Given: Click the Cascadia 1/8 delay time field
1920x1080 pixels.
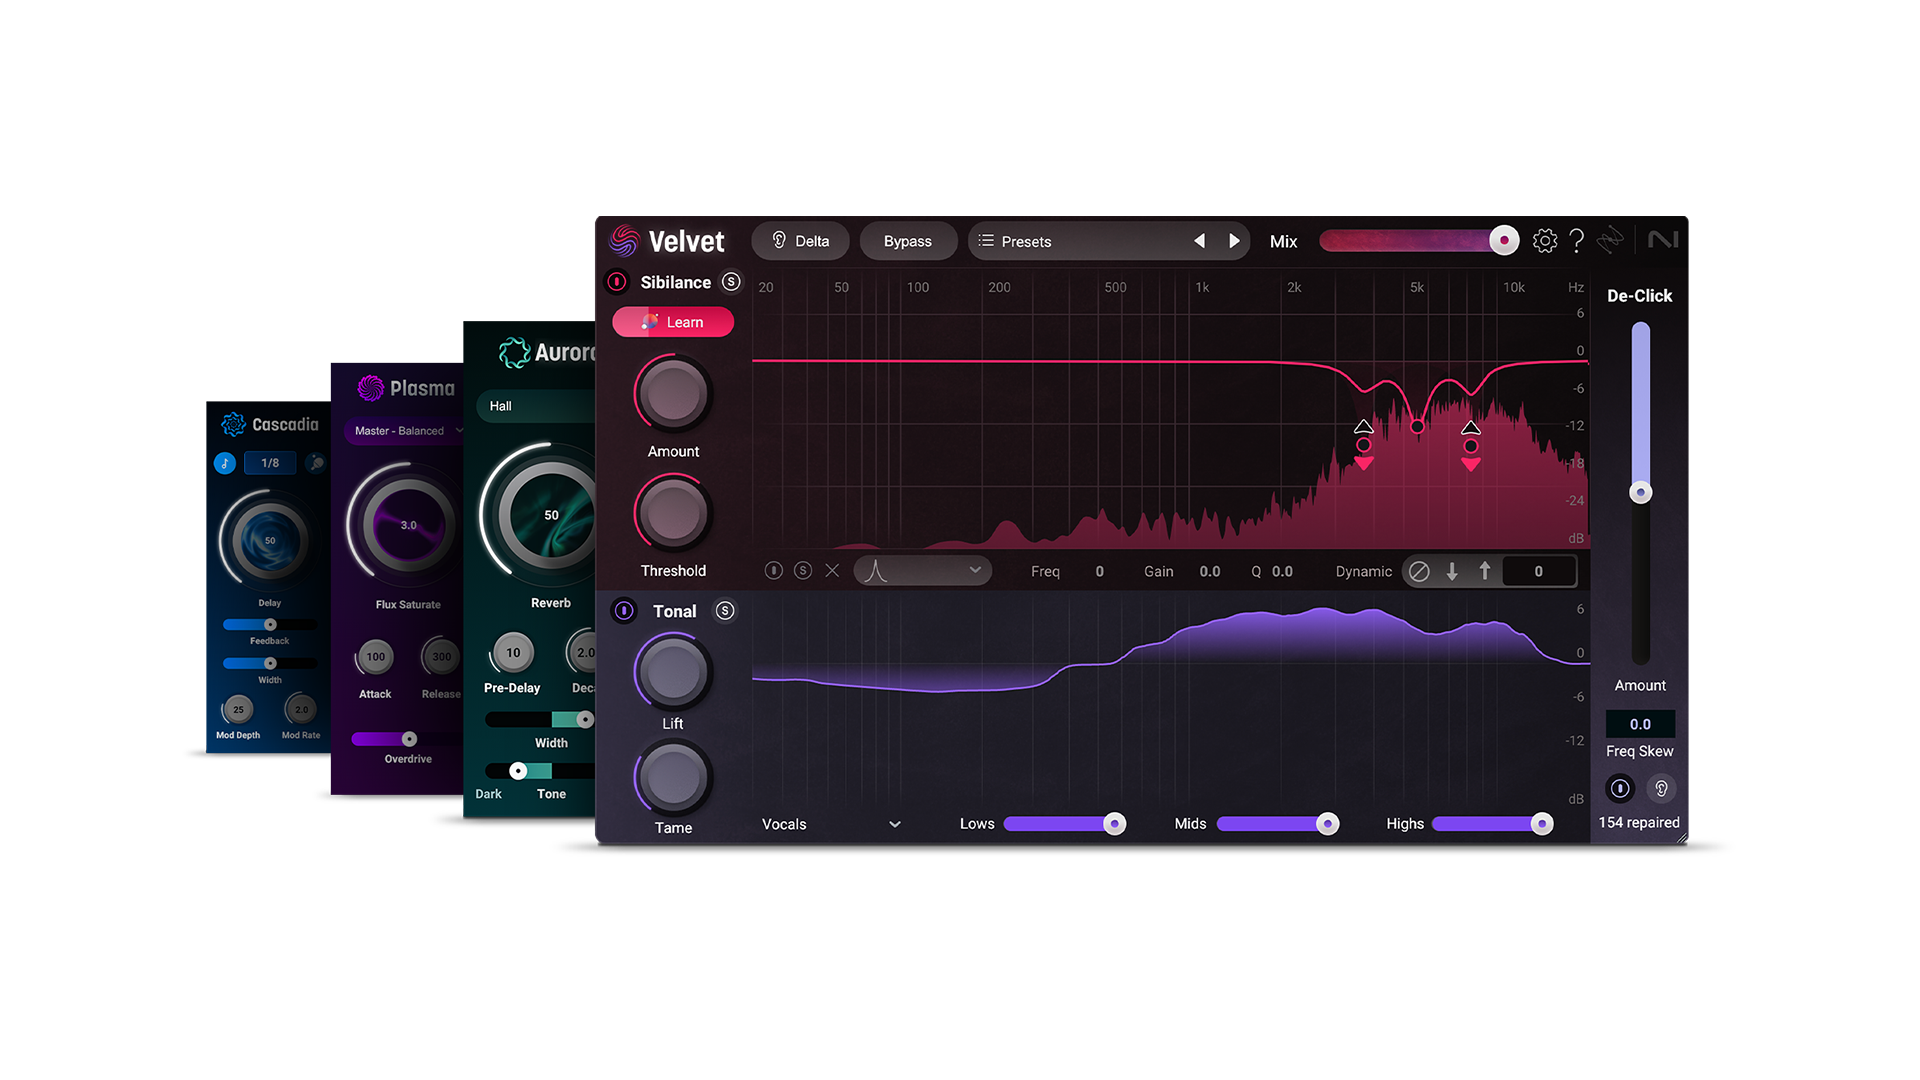Looking at the screenshot, I should pos(270,463).
